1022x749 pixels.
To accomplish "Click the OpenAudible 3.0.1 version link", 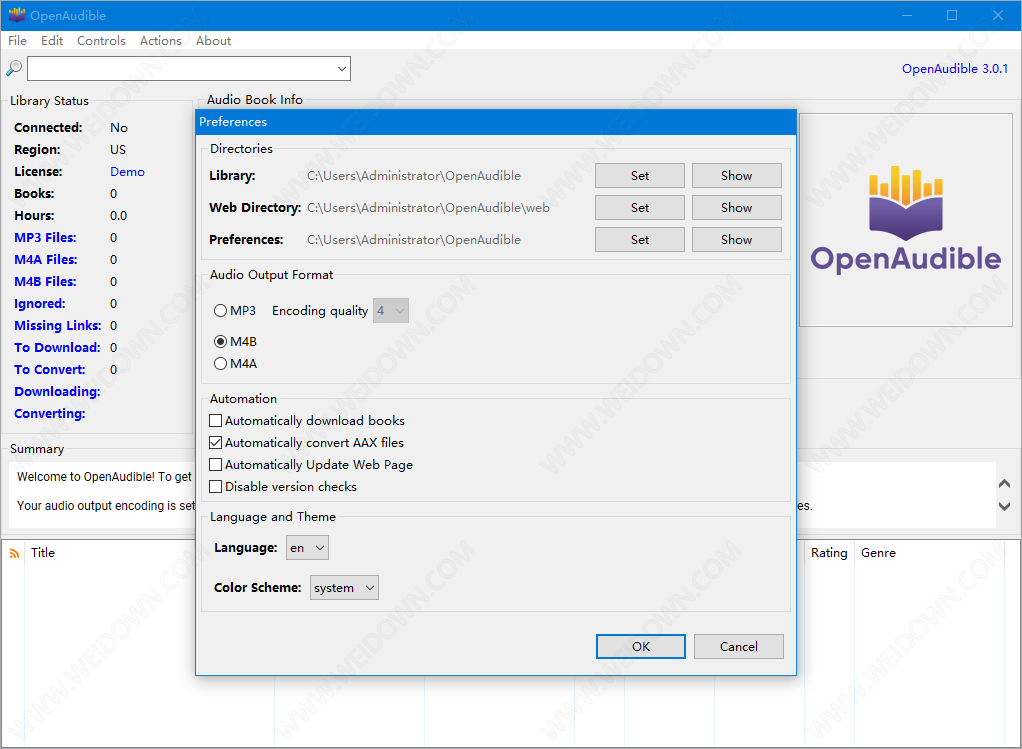I will click(x=955, y=68).
